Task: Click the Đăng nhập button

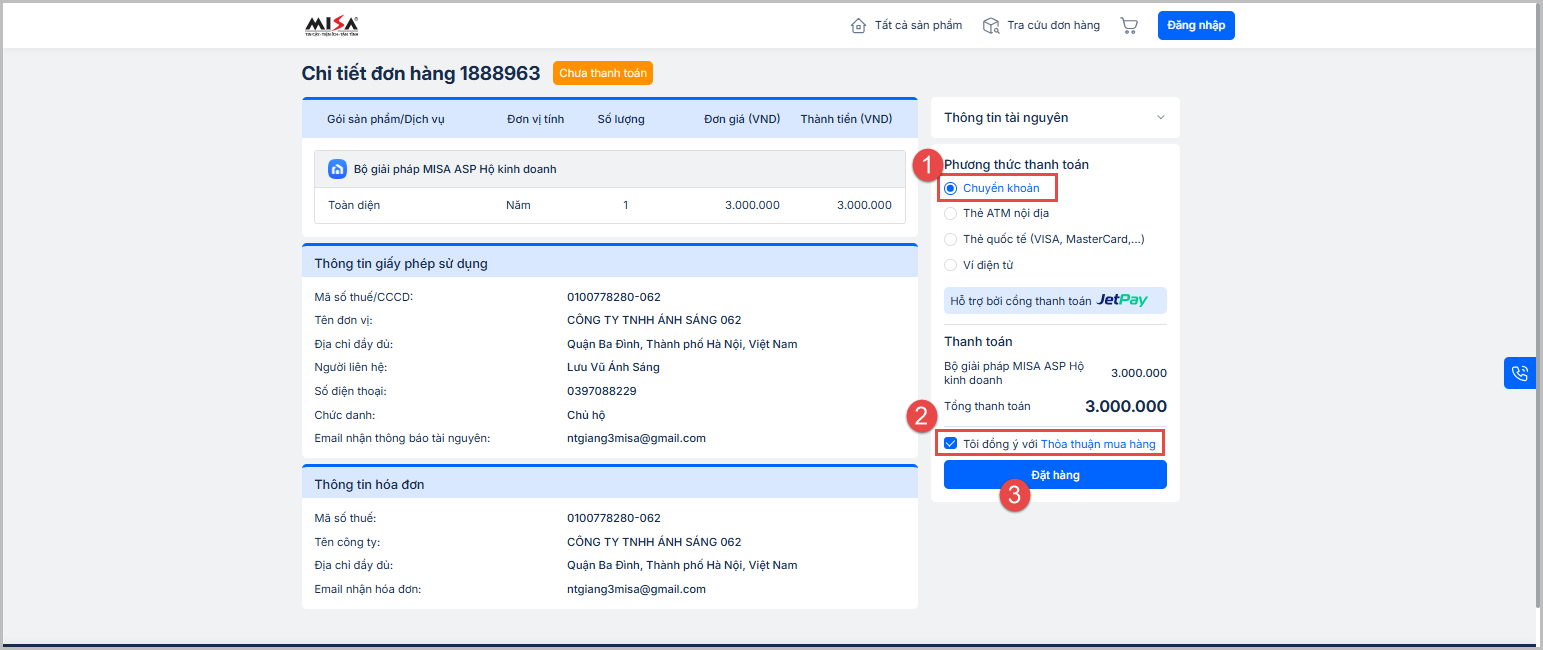Action: coord(1196,26)
